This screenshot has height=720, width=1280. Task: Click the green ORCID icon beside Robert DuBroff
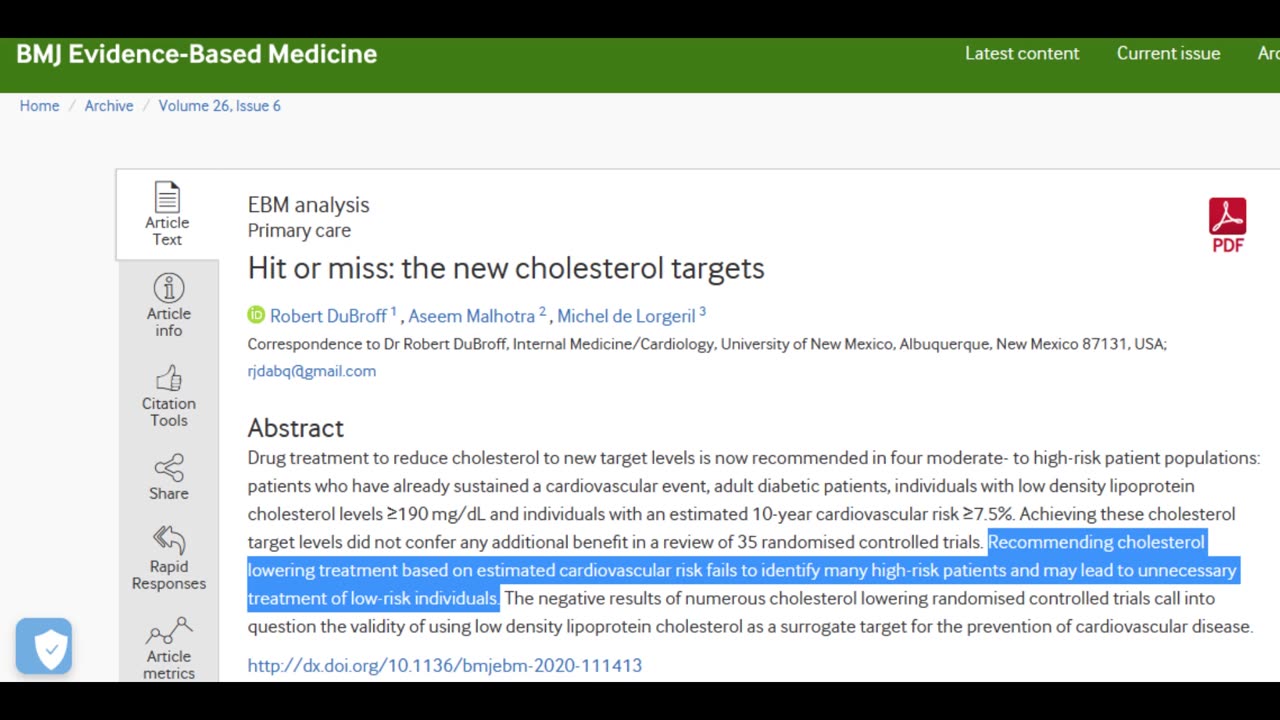[x=256, y=315]
